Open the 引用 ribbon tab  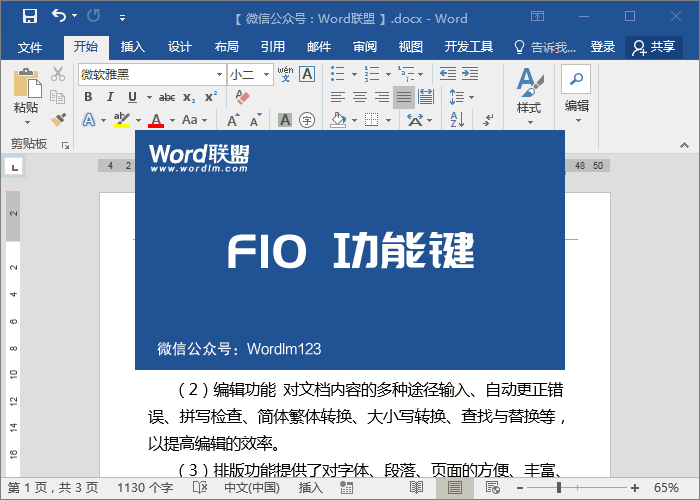(x=273, y=47)
